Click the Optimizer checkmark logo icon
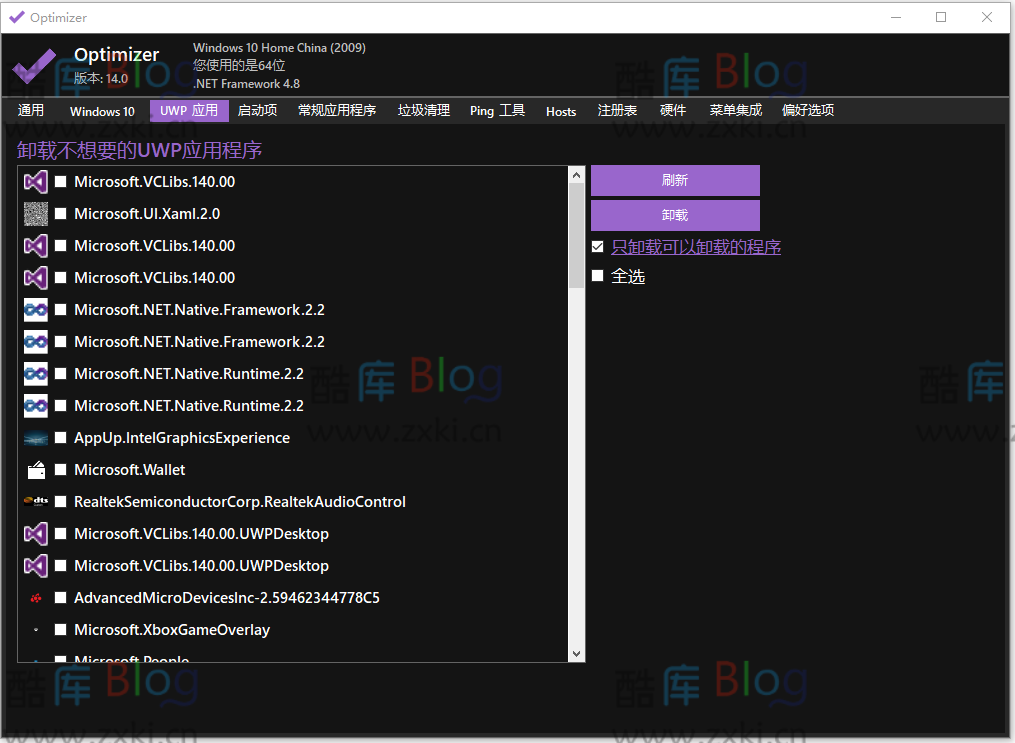The height and width of the screenshot is (743, 1015). [x=33, y=66]
